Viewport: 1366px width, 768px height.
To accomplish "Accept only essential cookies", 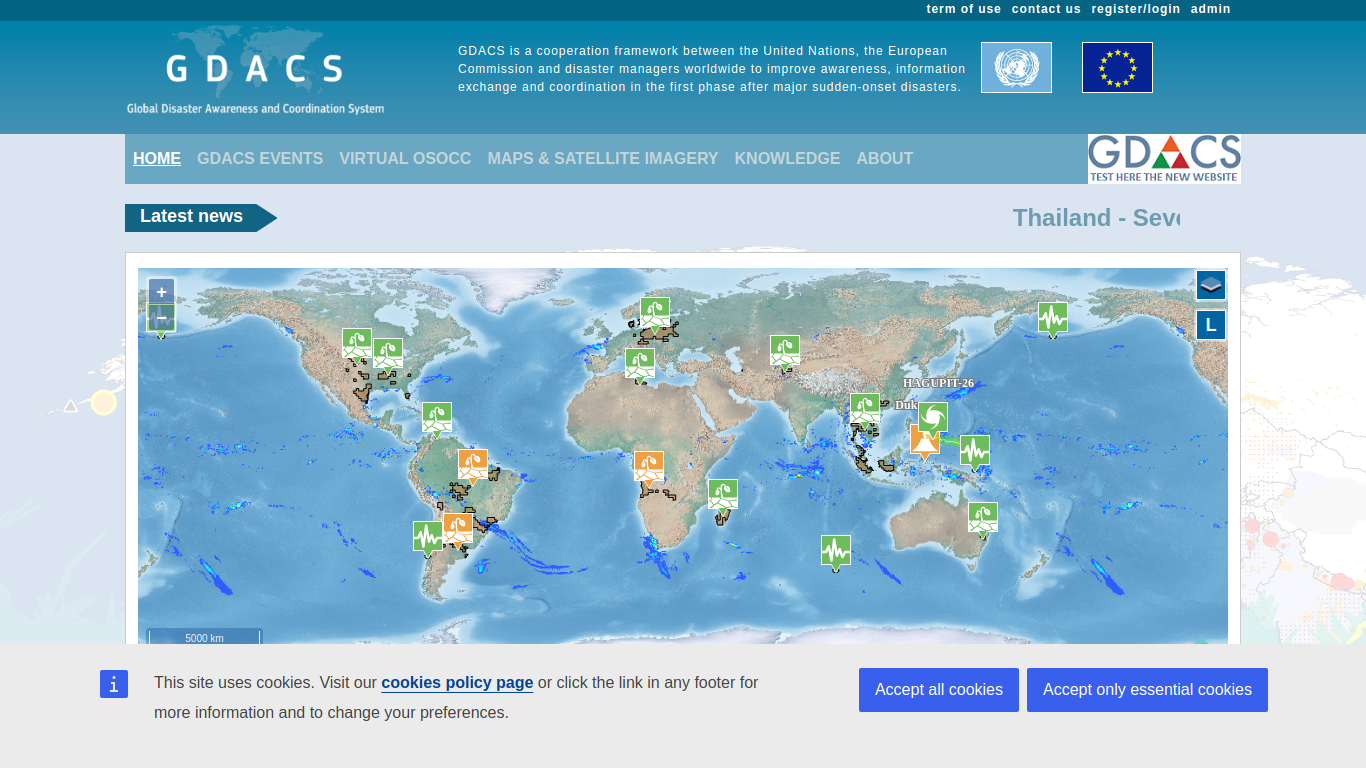I will pyautogui.click(x=1147, y=690).
